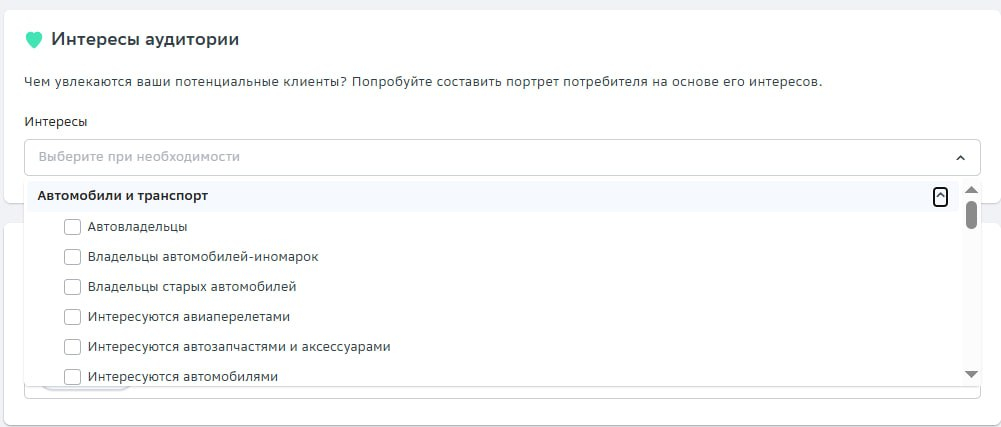Click the scrollbar down arrow in list
1001x427 pixels.
[971, 375]
